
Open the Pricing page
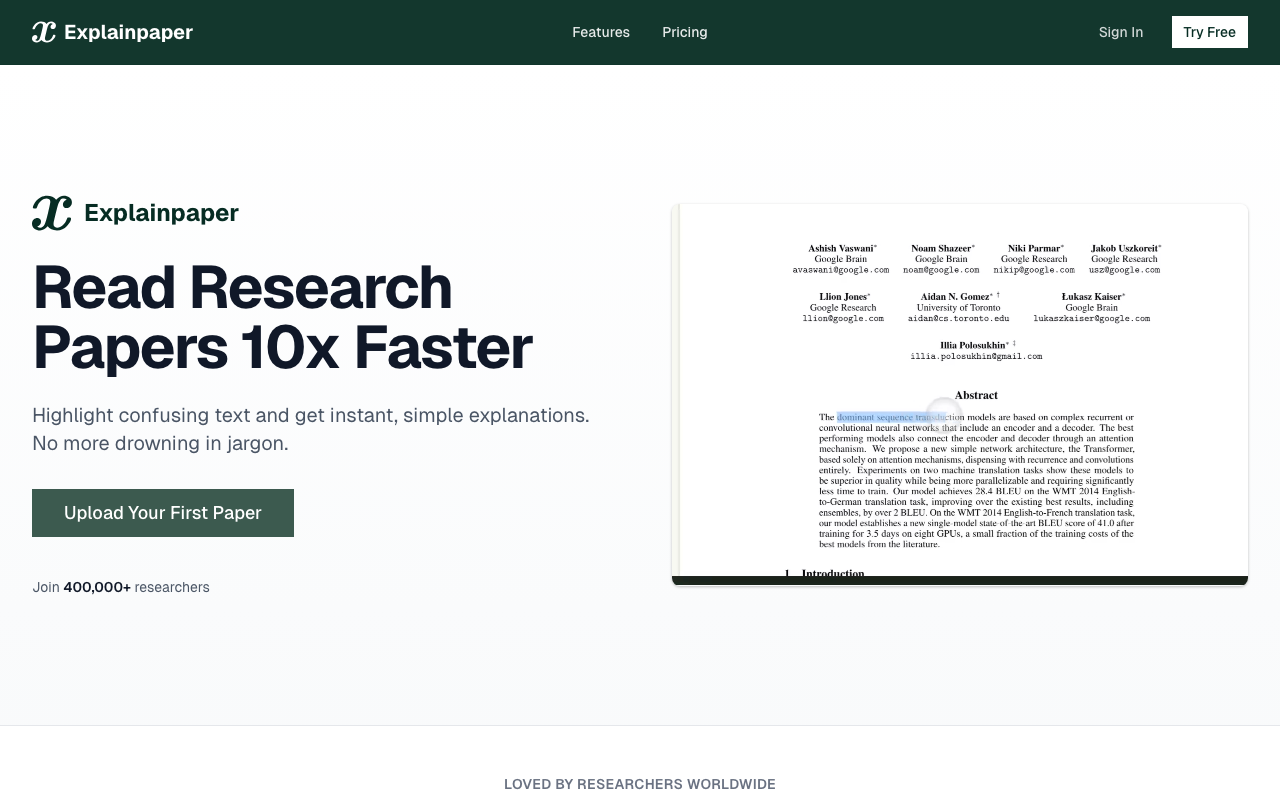click(x=684, y=32)
